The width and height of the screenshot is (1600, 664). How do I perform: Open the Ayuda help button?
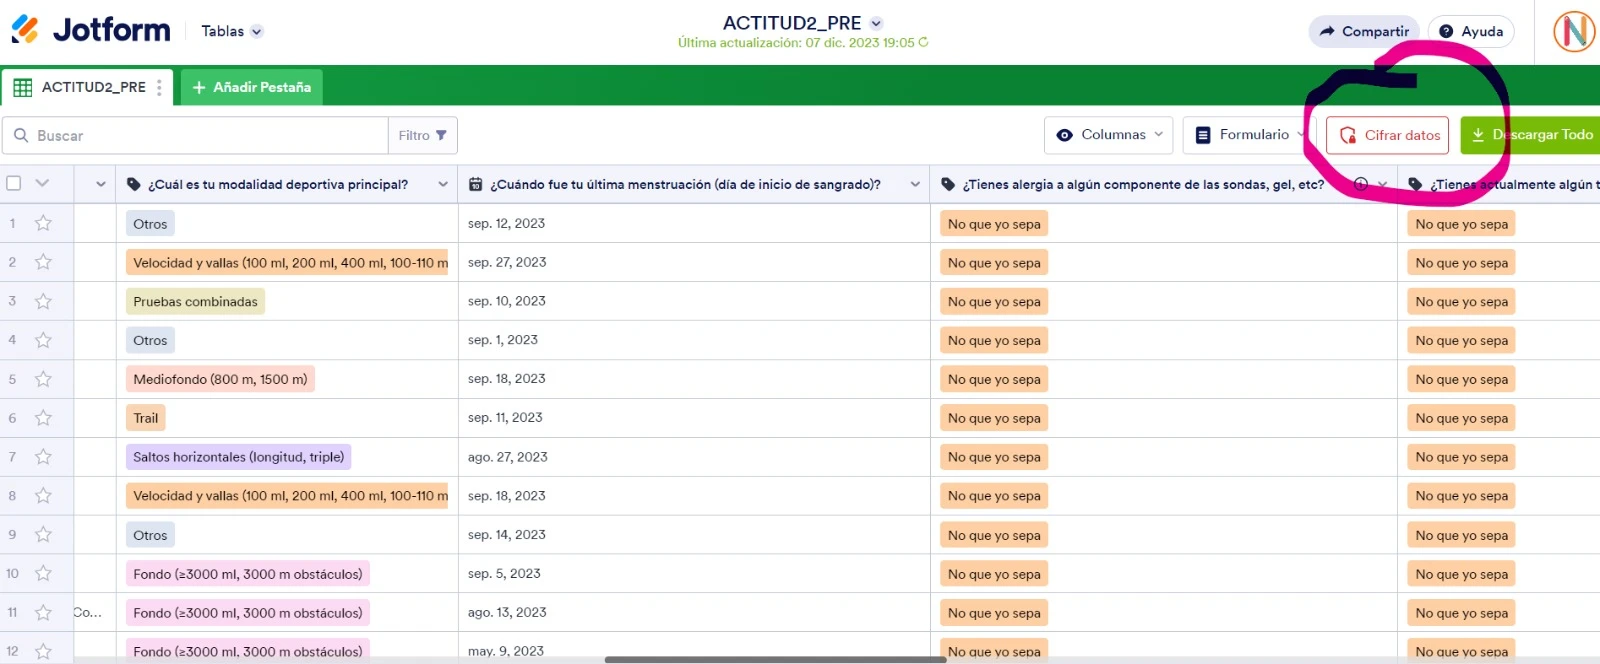1471,31
